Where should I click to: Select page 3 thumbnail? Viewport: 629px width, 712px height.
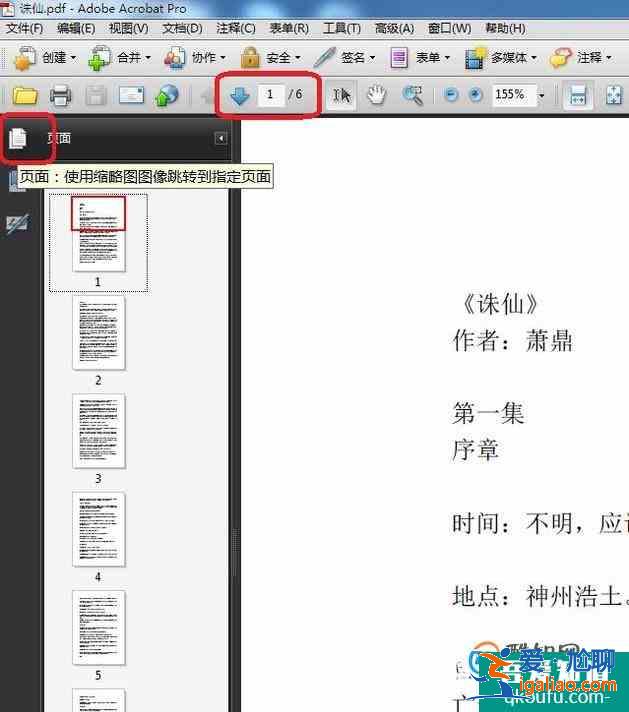(x=99, y=431)
